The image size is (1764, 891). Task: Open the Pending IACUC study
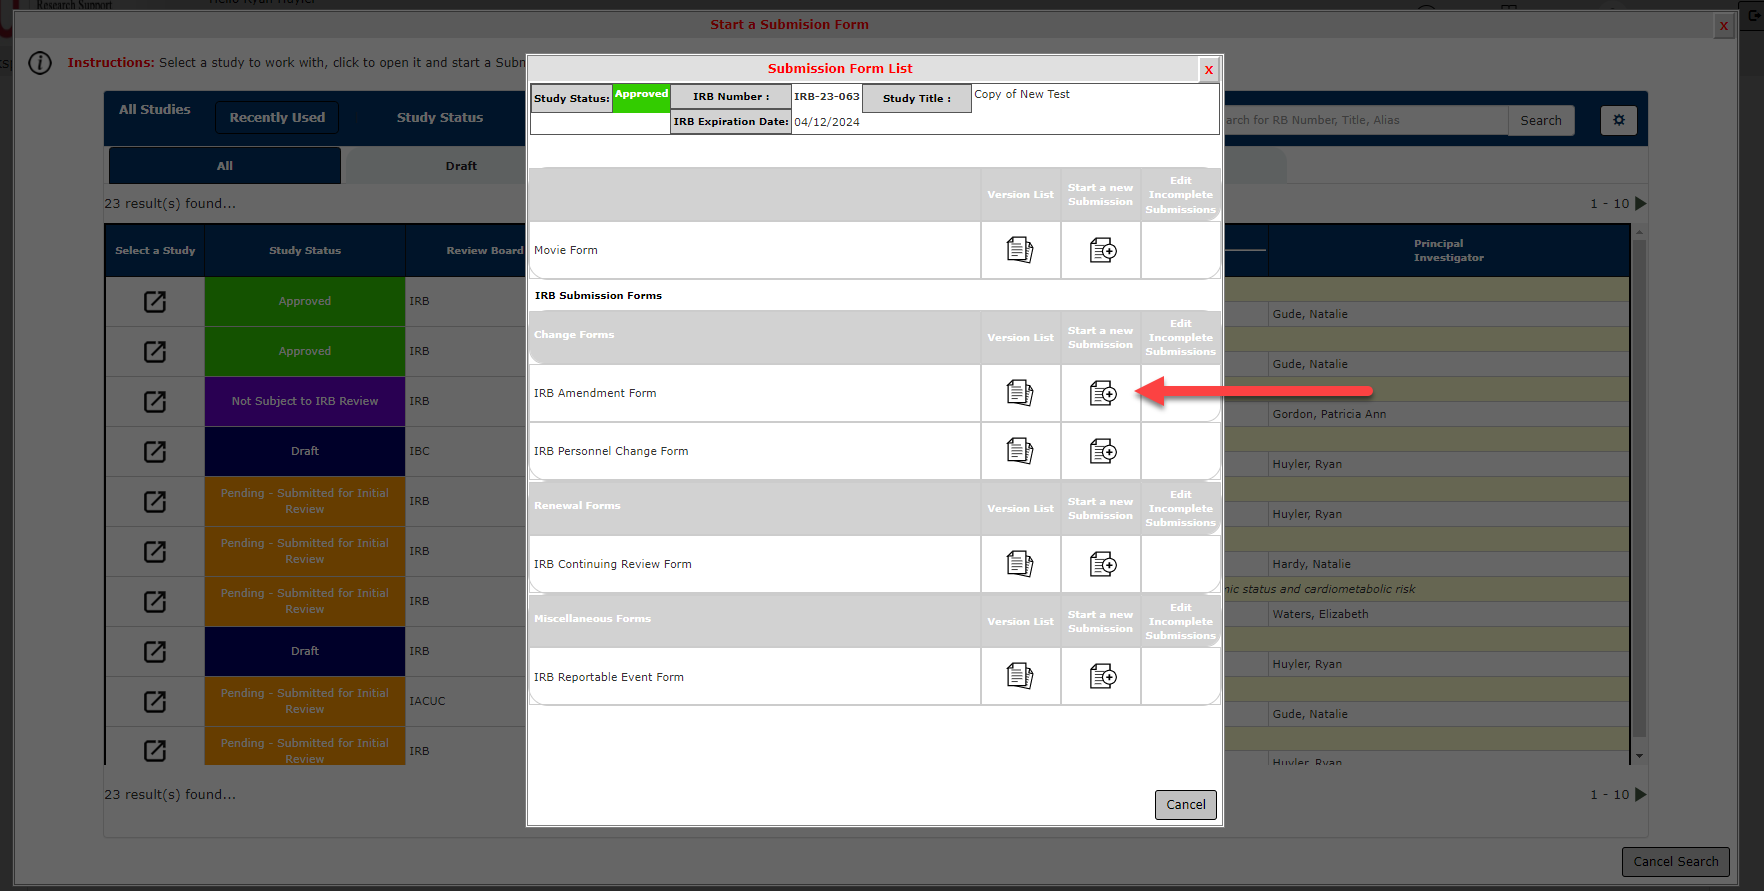click(155, 702)
